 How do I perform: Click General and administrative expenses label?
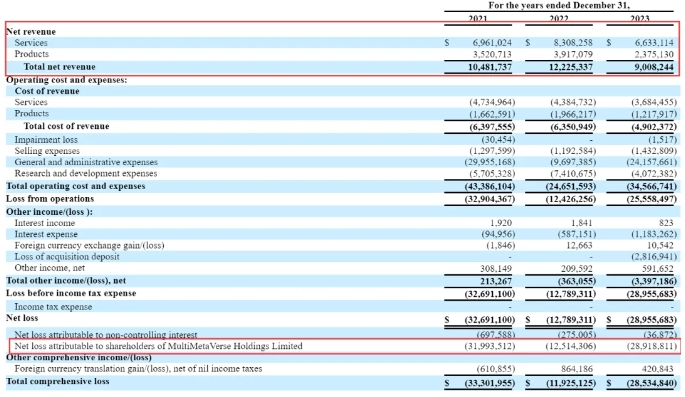[86, 162]
